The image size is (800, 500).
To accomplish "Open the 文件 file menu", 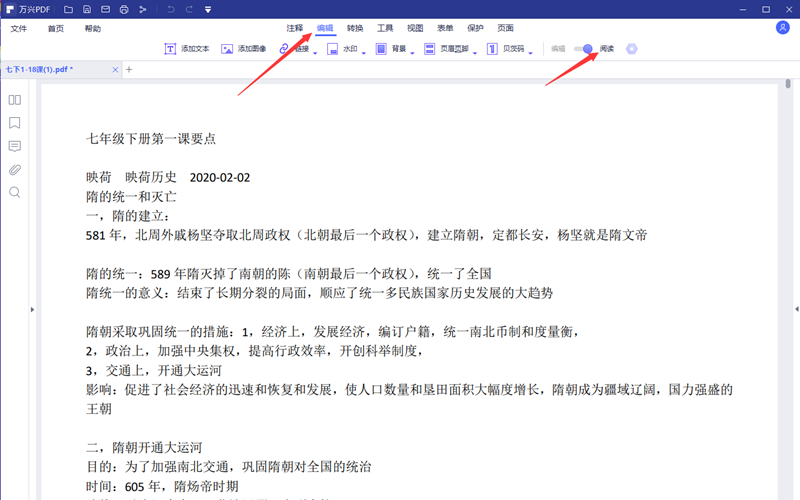I will [x=19, y=29].
